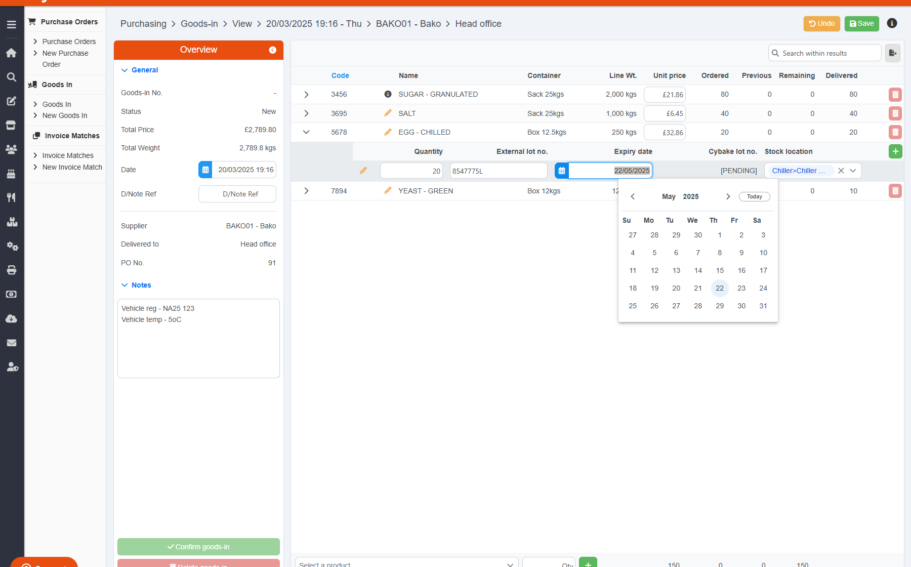Click the Expiry date field 22/05/2025
The image size is (911, 567).
[x=610, y=171]
